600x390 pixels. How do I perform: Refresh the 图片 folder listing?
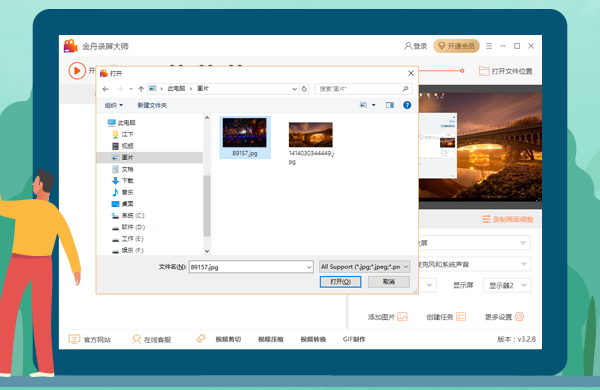point(304,89)
